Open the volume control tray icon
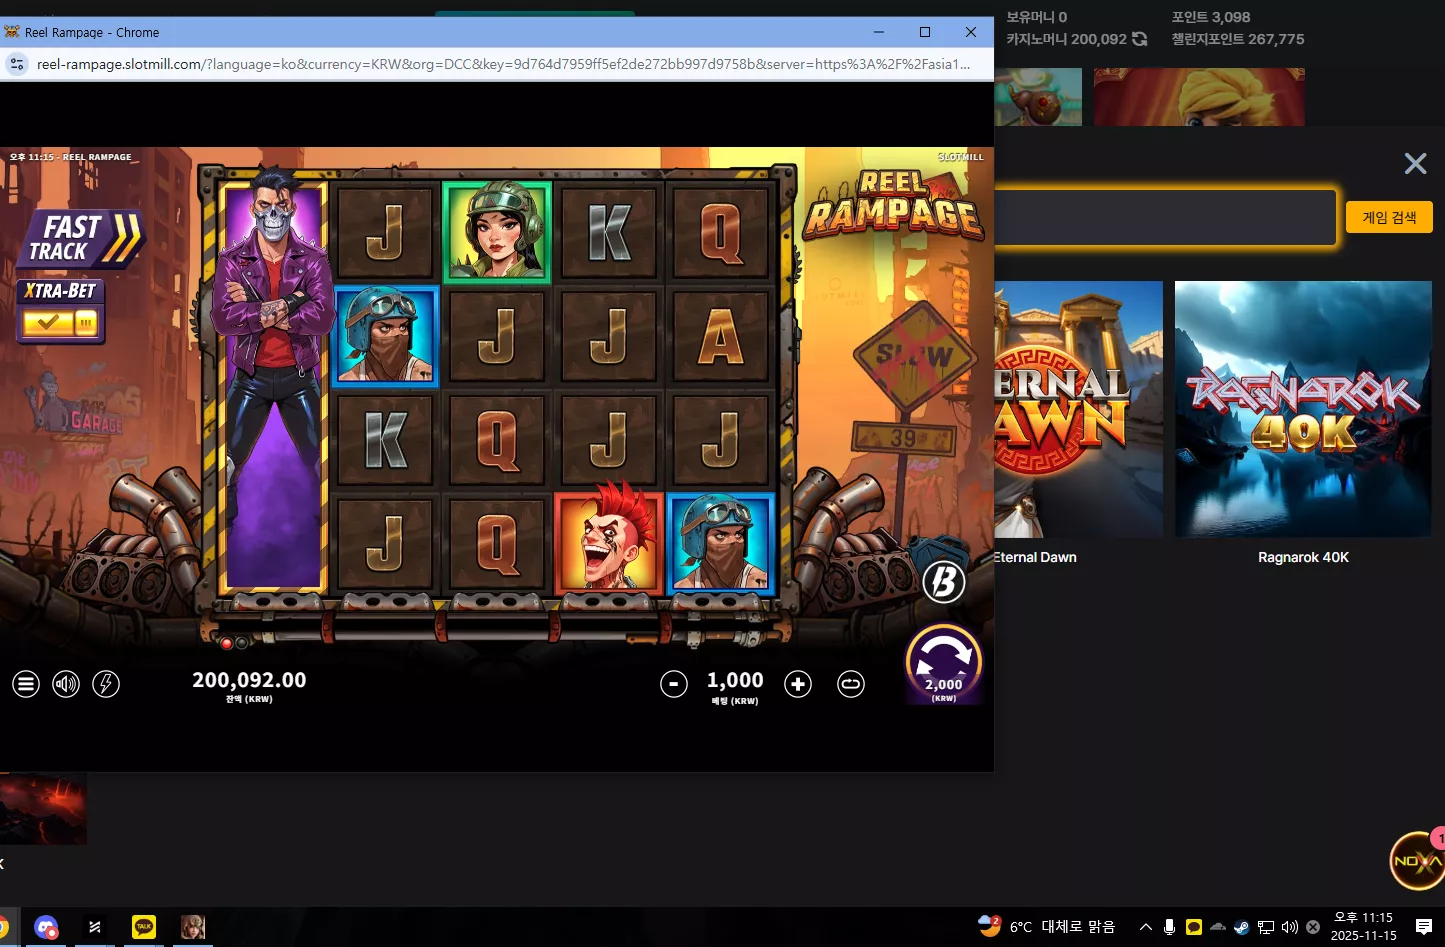 (x=1289, y=927)
